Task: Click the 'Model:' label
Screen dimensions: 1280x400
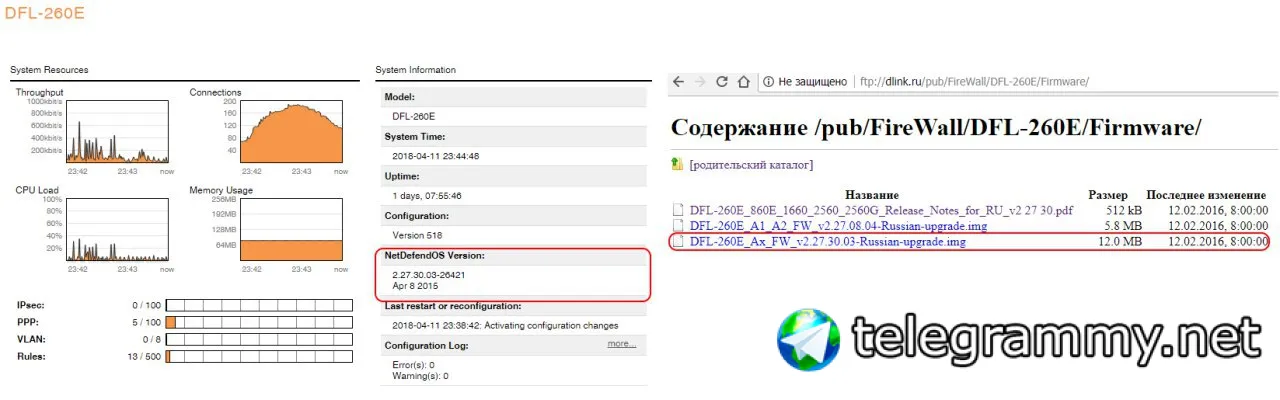Action: click(400, 97)
